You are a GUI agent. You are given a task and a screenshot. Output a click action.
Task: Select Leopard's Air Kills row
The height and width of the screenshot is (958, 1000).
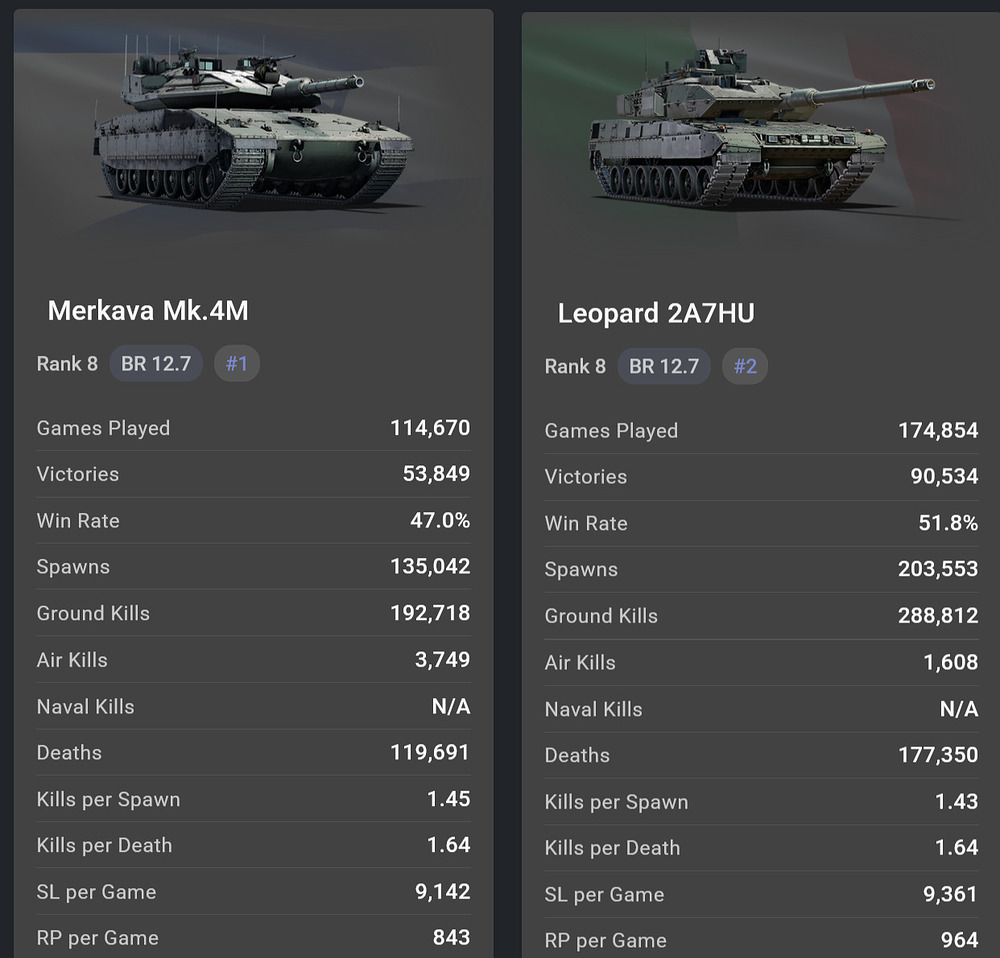coord(761,662)
